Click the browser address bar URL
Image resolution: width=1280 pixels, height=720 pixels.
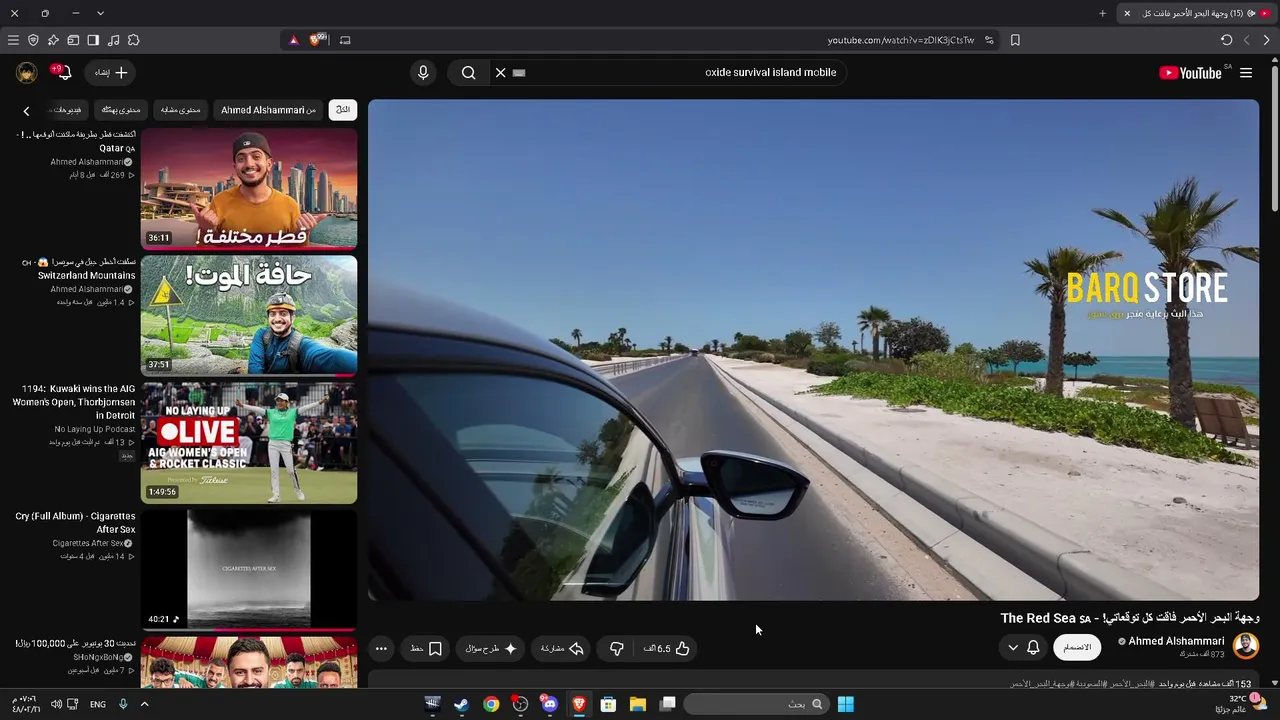[901, 40]
